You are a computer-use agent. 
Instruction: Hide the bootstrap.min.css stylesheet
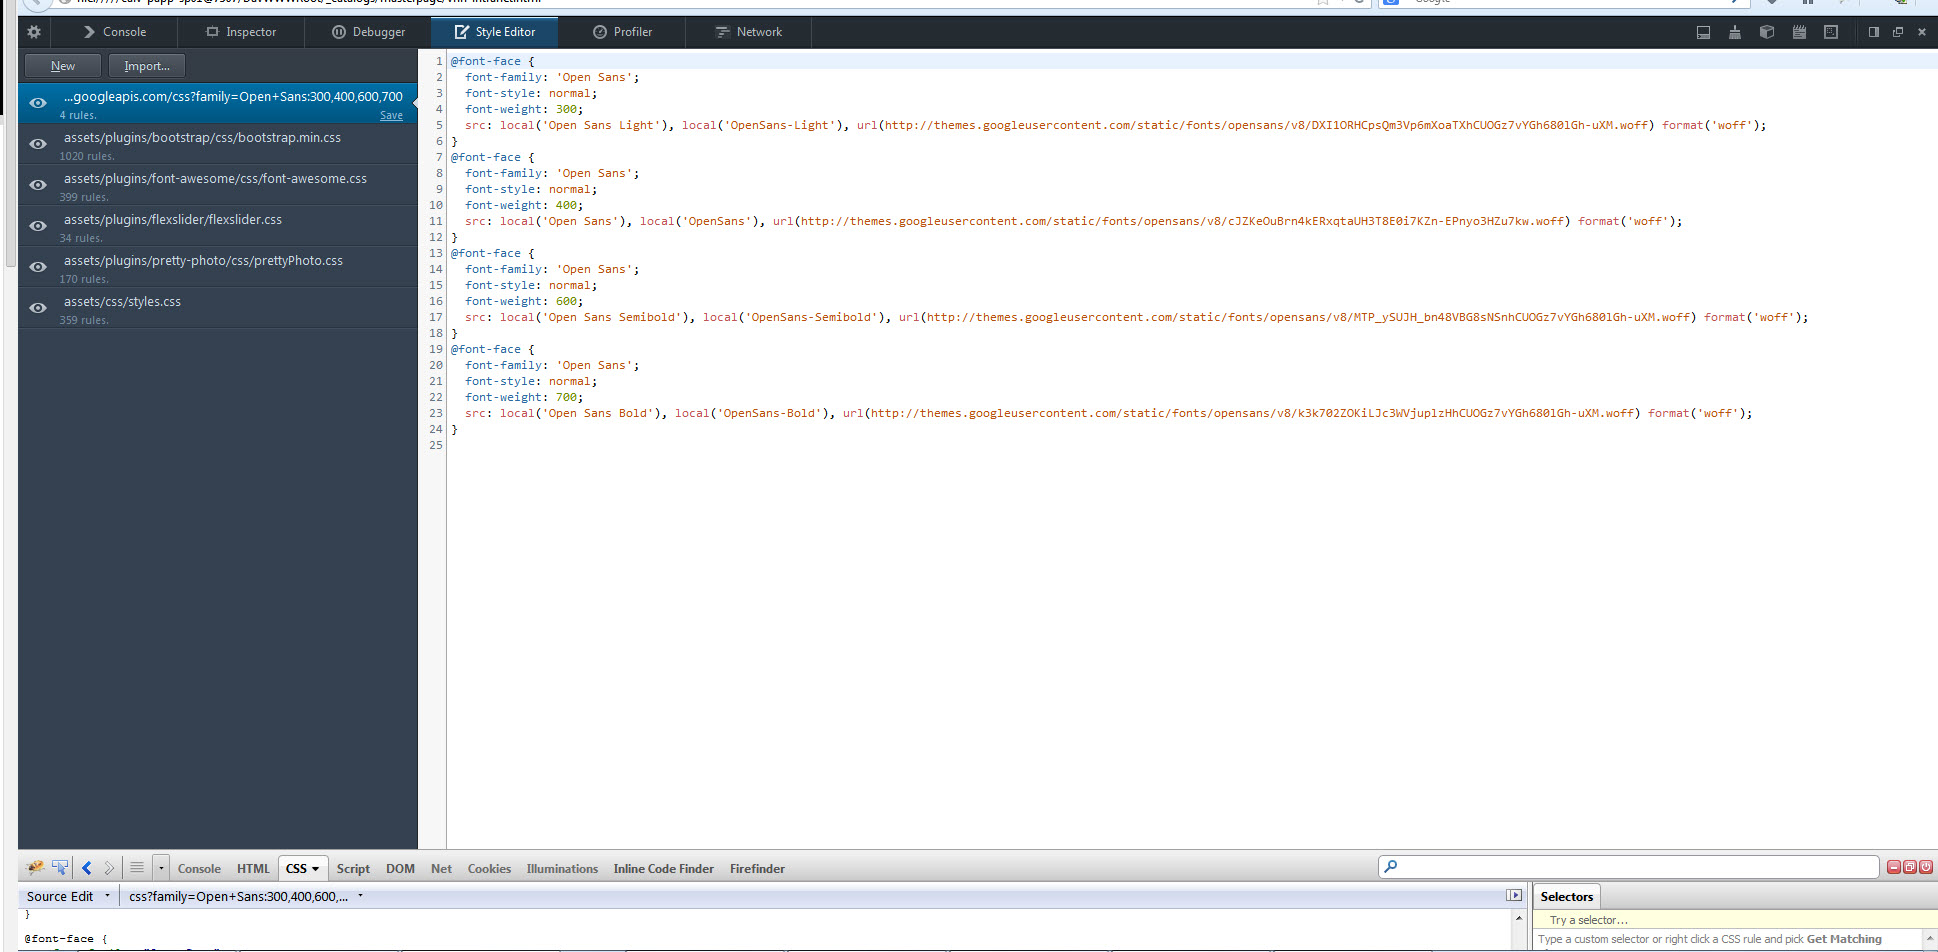tap(38, 144)
